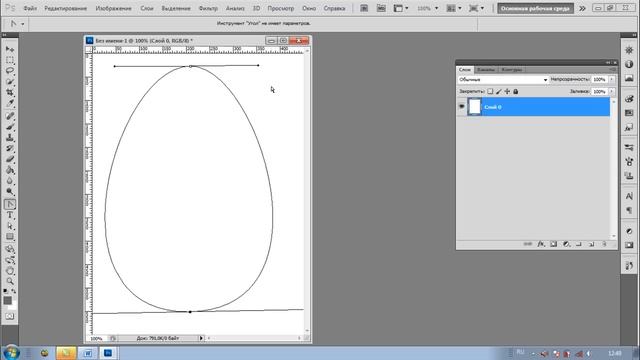Open the Windows Start menu
The image size is (640, 360).
[x=11, y=352]
